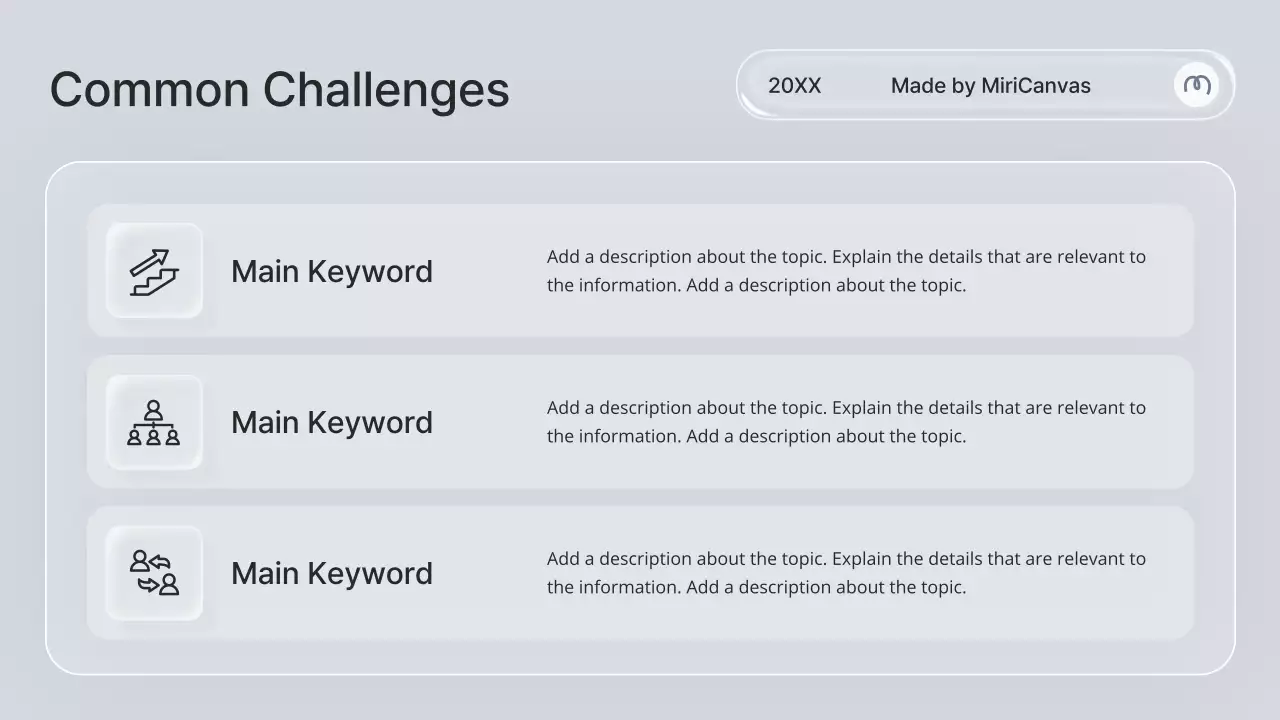Select the "Made by MiriCanvas" text
The width and height of the screenshot is (1280, 720).
[x=990, y=86]
